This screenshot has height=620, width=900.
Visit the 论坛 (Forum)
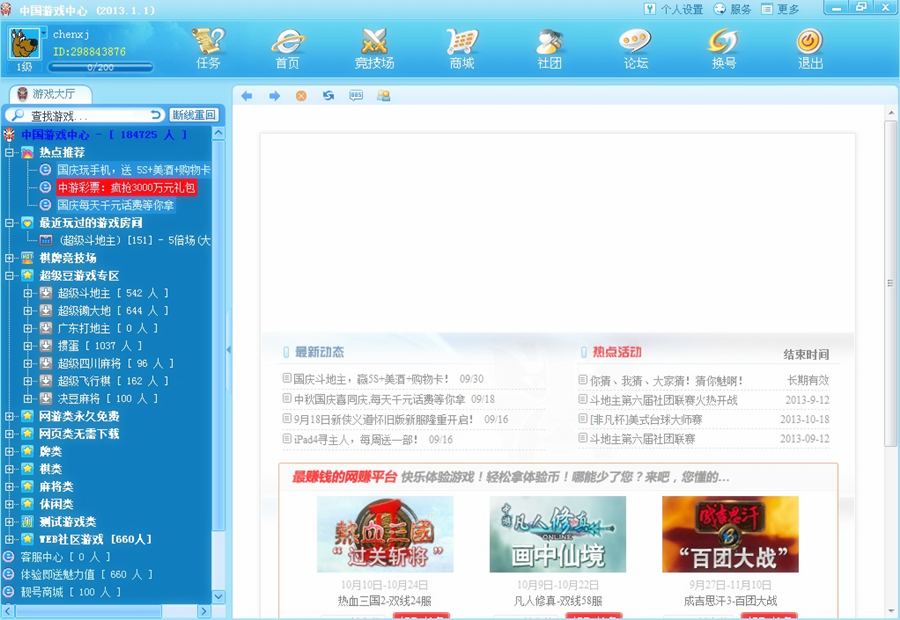pyautogui.click(x=635, y=47)
